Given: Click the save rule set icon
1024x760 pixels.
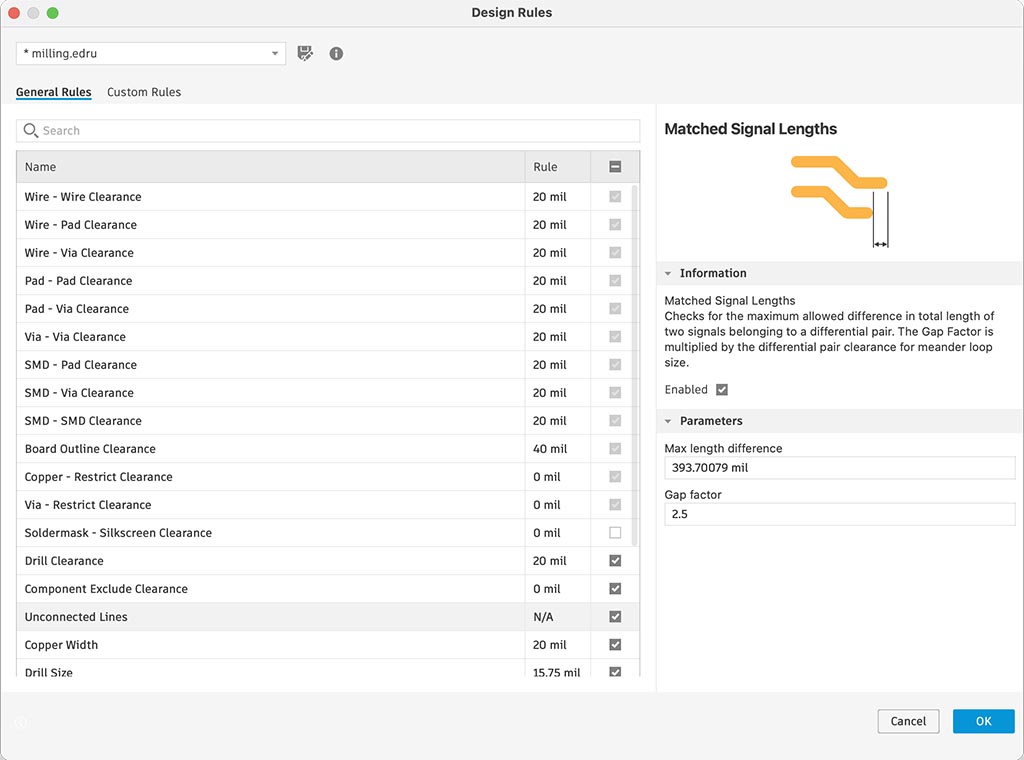Looking at the screenshot, I should click(x=305, y=53).
